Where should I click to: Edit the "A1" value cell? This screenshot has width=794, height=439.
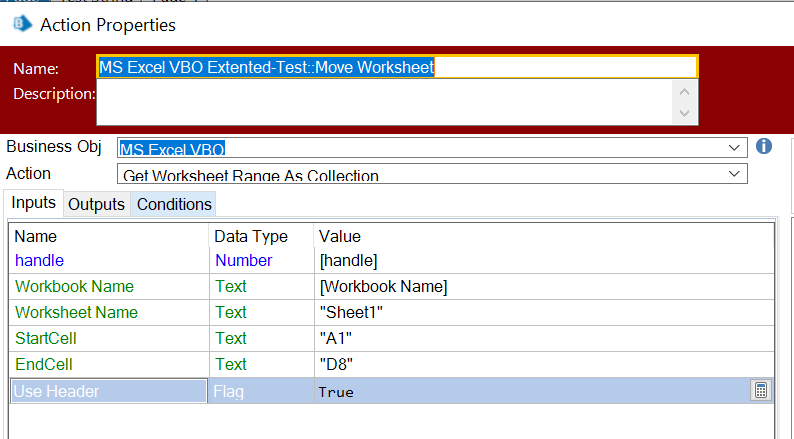[x=544, y=338]
